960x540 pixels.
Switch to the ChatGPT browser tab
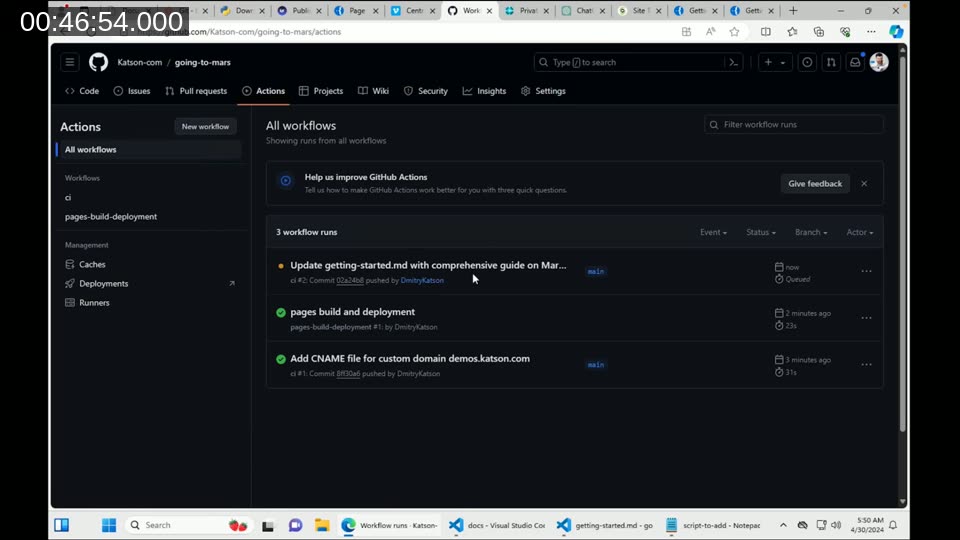583,10
